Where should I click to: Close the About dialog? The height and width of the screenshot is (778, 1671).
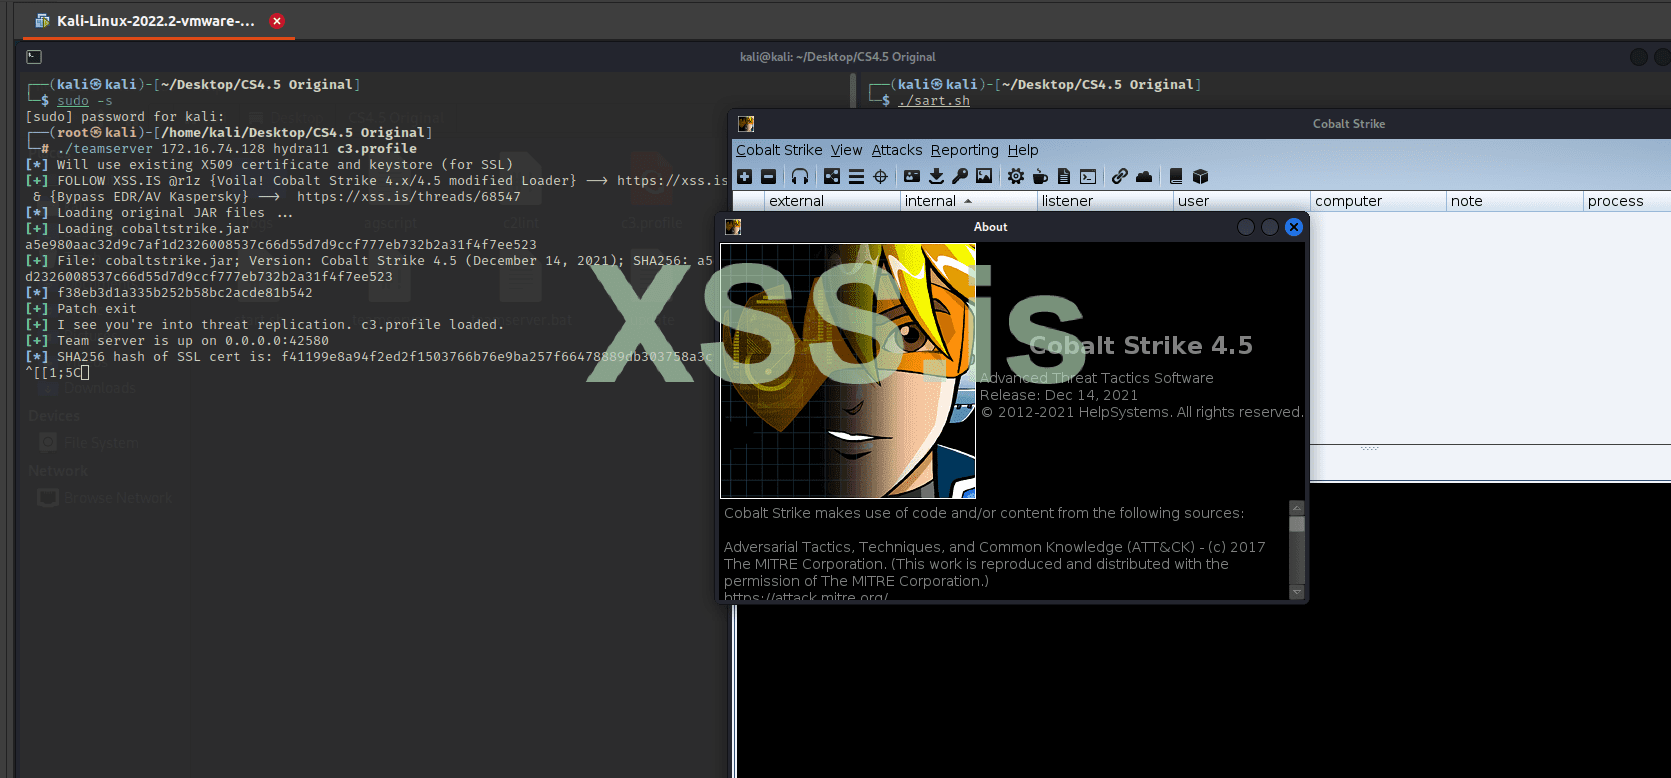point(1294,227)
